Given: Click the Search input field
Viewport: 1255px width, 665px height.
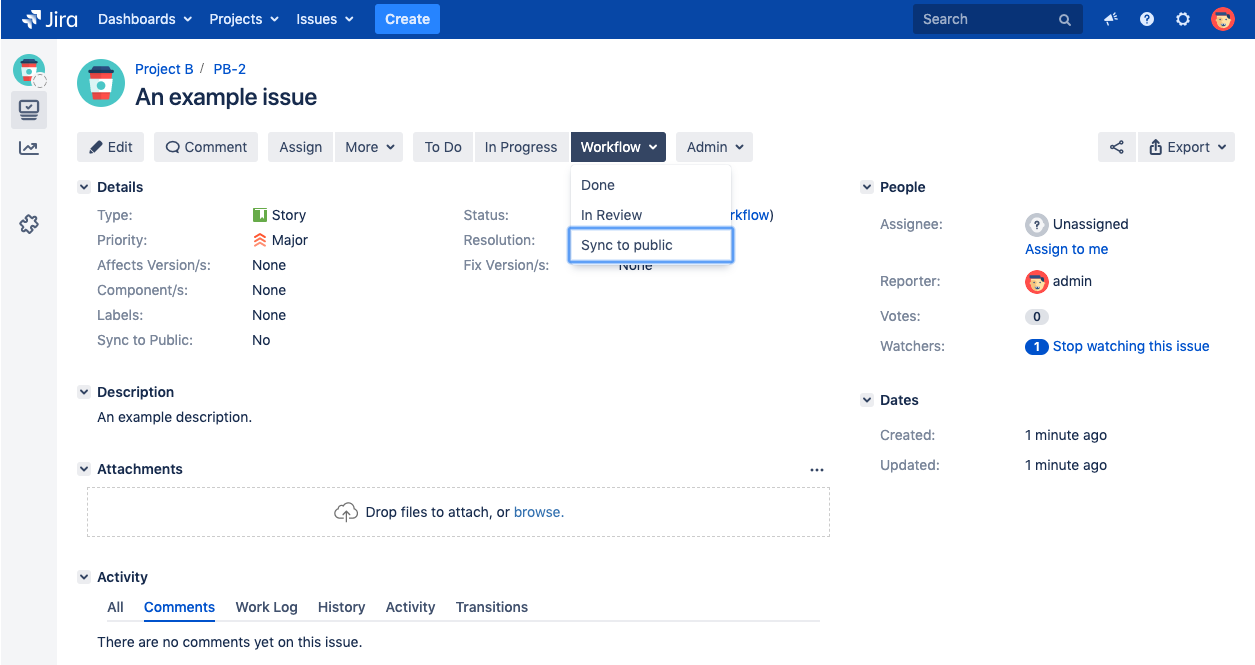Looking at the screenshot, I should [x=985, y=19].
